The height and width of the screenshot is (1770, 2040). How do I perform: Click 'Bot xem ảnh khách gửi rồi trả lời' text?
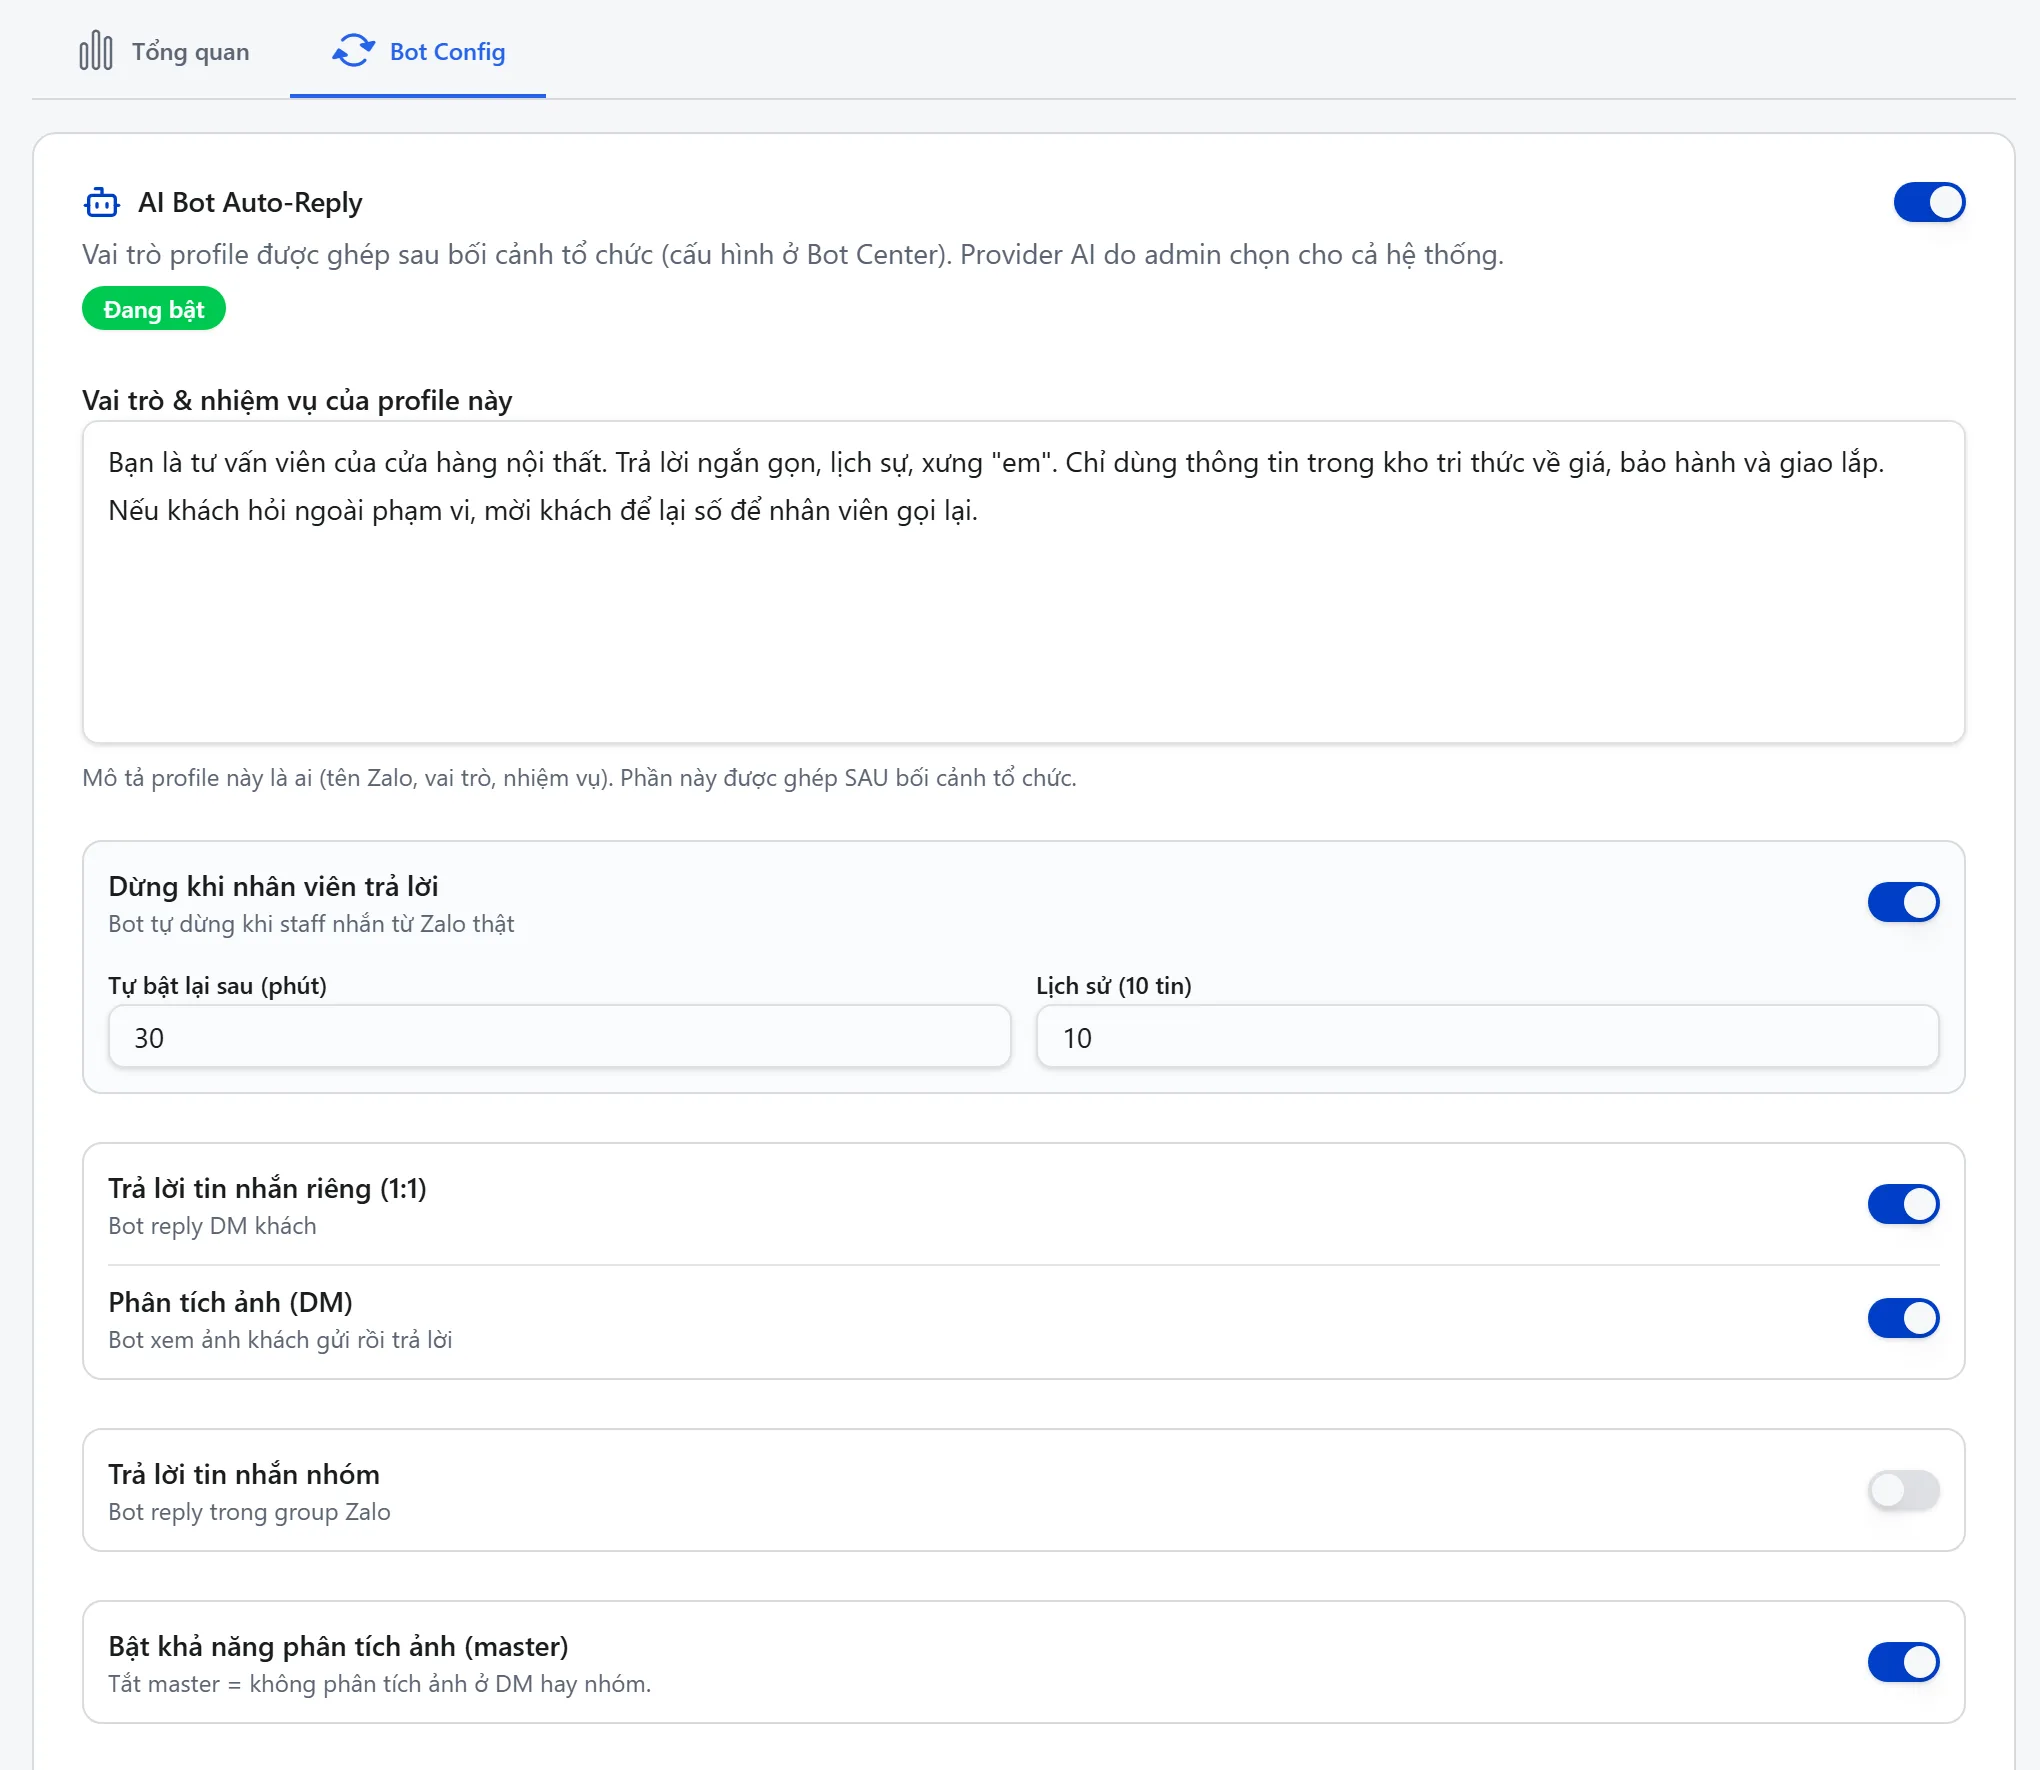[x=280, y=1340]
